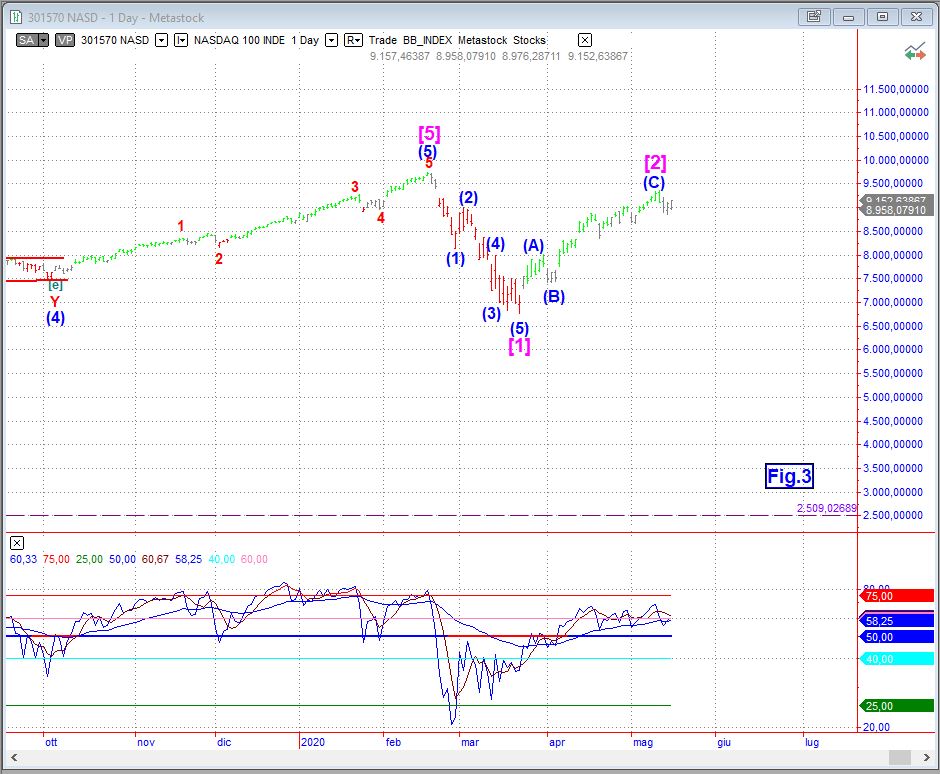Open the R dropdown in chart header
Viewport: 940px width, 774px height.
point(353,40)
